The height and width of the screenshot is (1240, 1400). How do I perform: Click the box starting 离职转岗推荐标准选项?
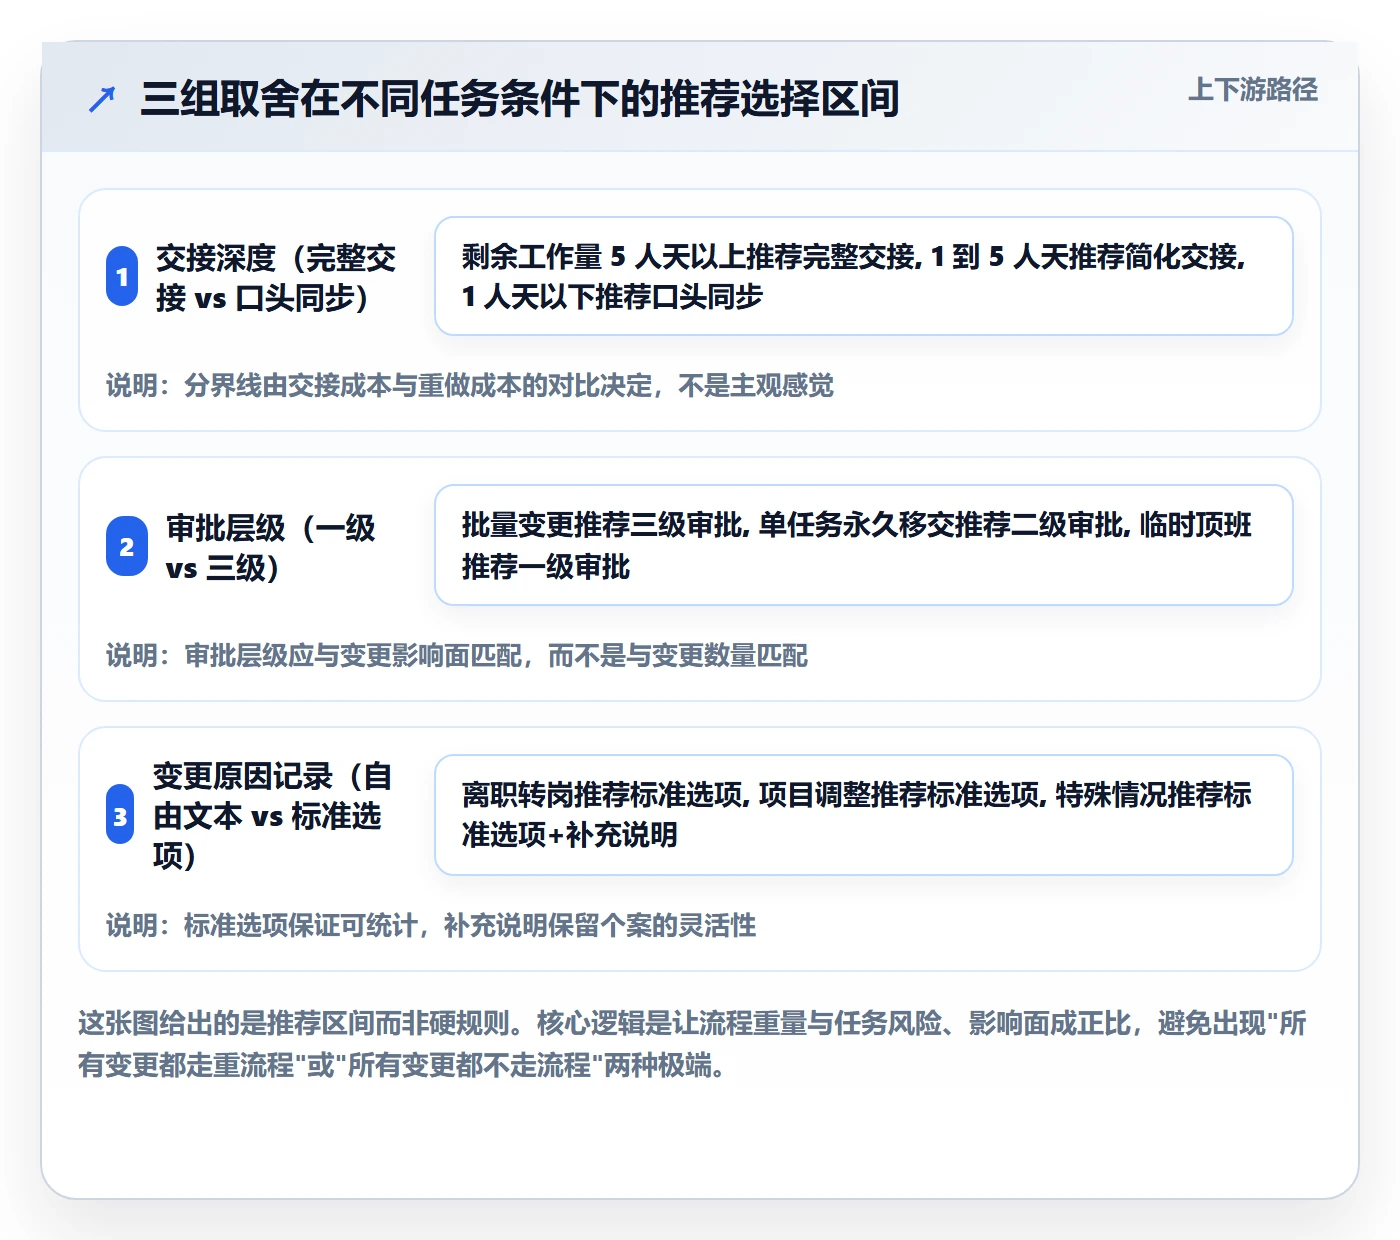[864, 815]
